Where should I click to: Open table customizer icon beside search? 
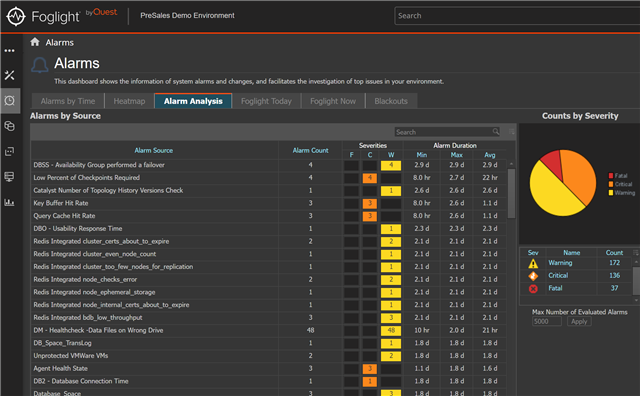click(511, 131)
